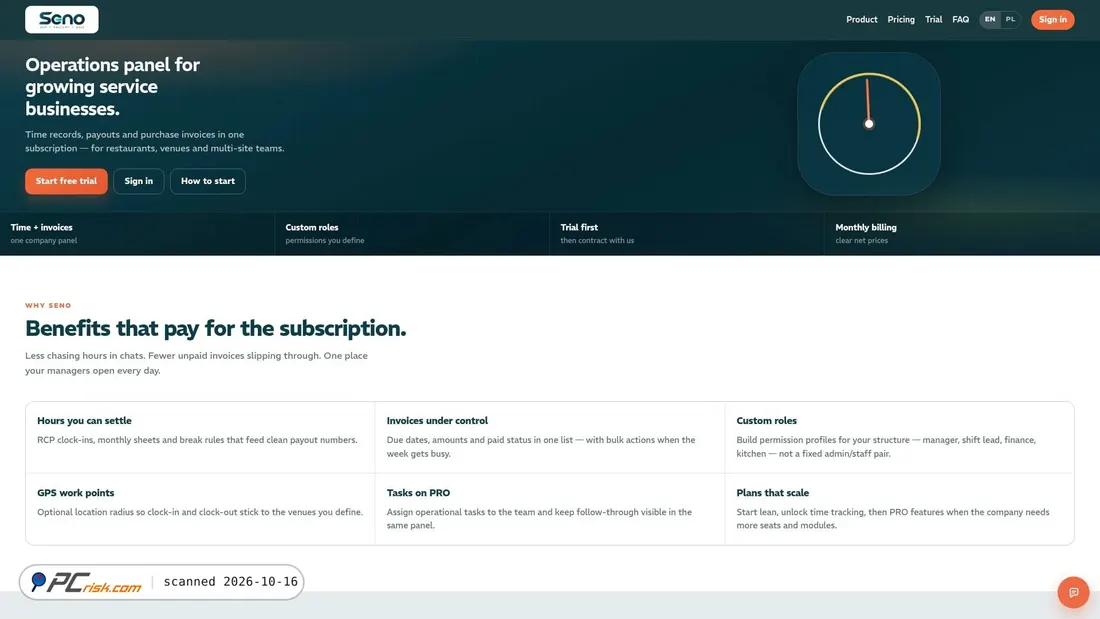This screenshot has height=619, width=1100.
Task: Open the FAQ nav link
Action: [960, 20]
